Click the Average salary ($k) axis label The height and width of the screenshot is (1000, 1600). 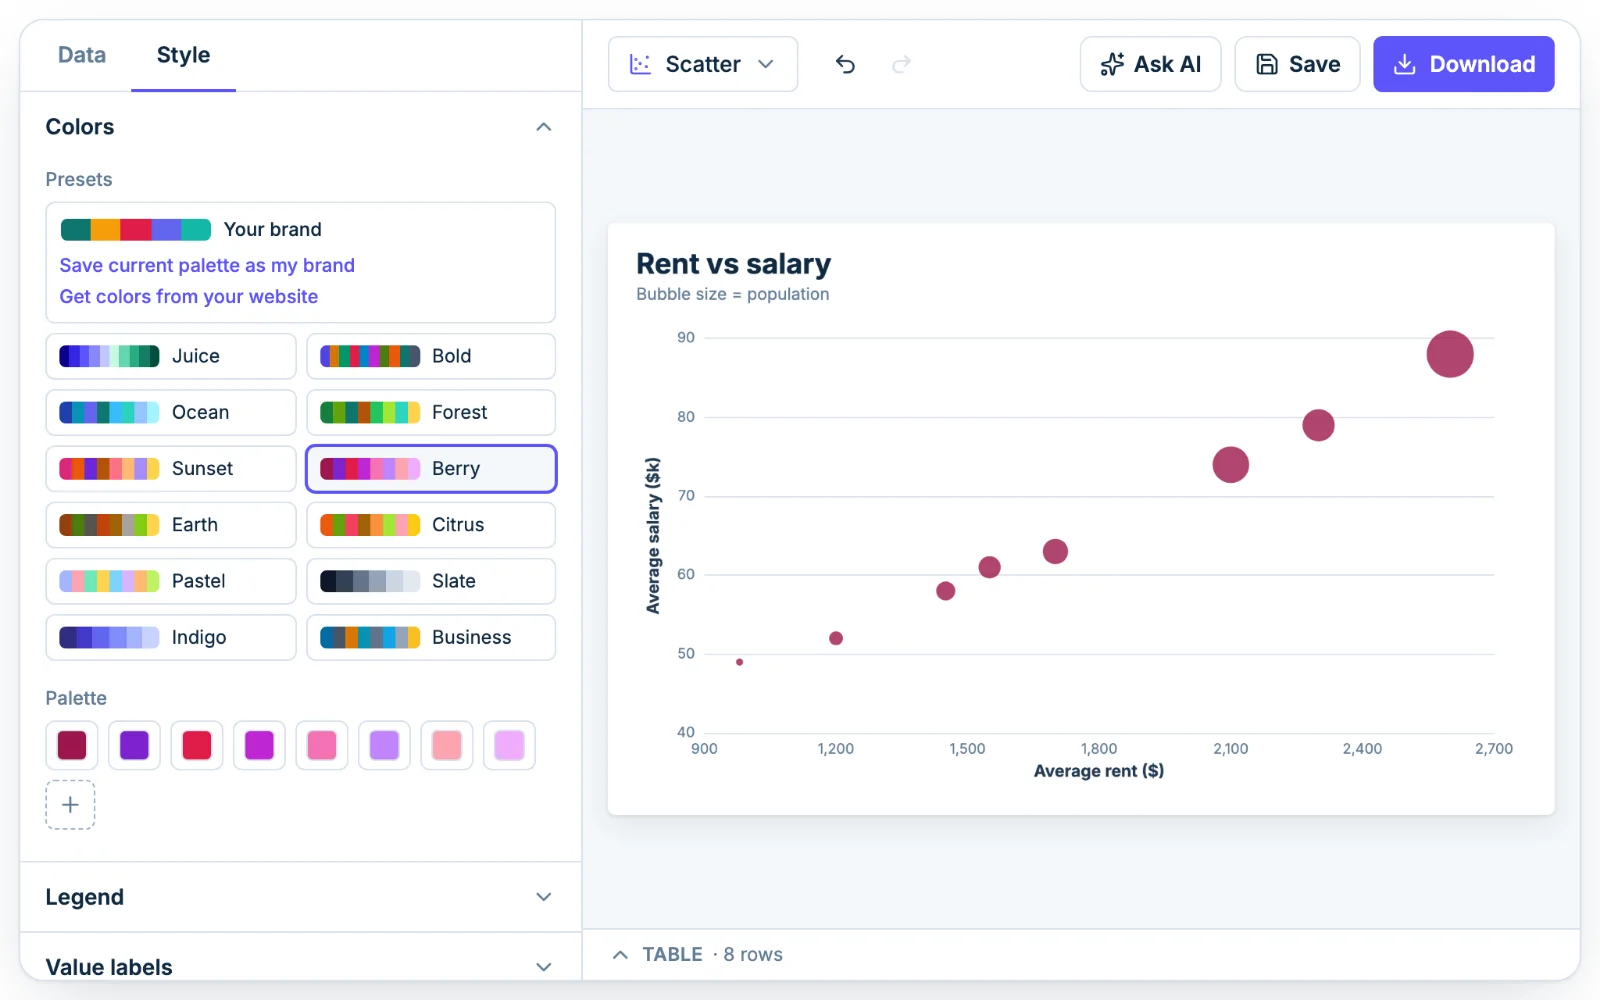coord(653,535)
